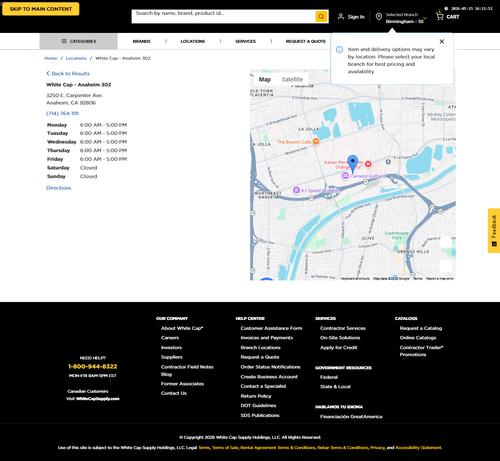Open the Privacy legal link
Screen dimensions: 500x461
coord(377,448)
